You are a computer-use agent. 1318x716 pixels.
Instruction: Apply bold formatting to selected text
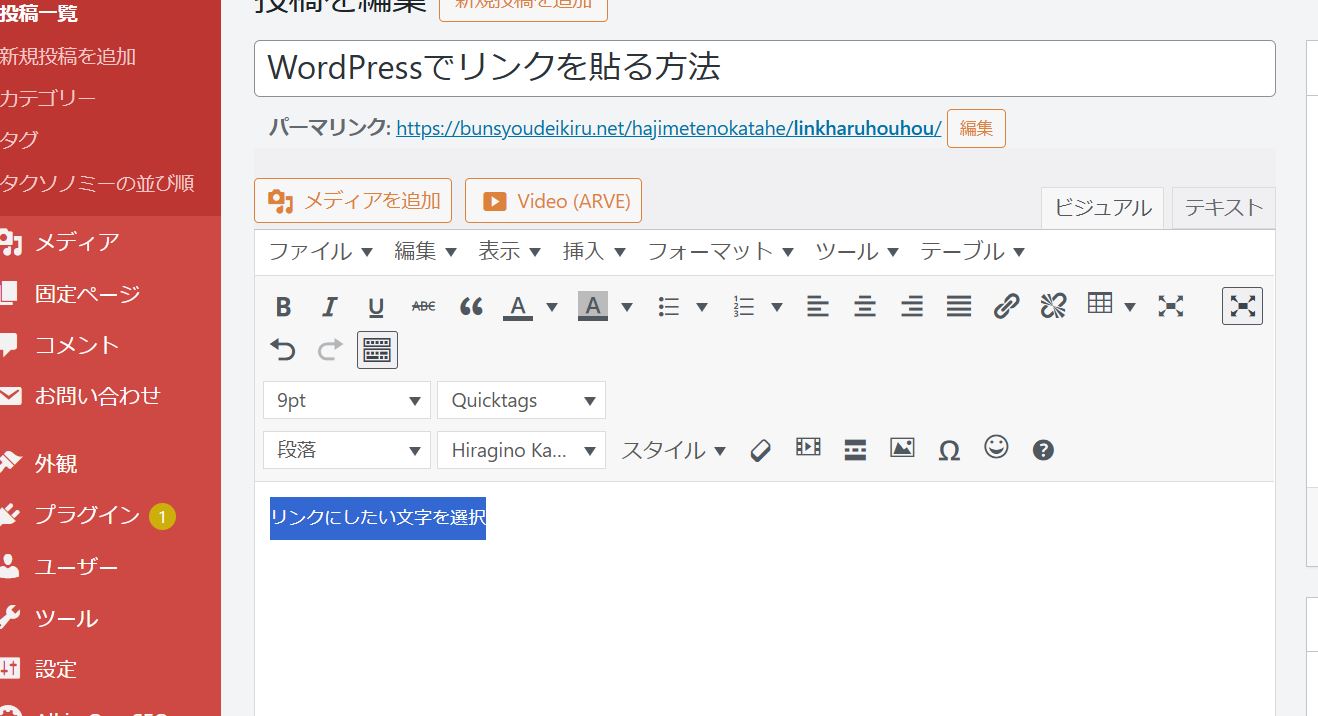pyautogui.click(x=283, y=307)
